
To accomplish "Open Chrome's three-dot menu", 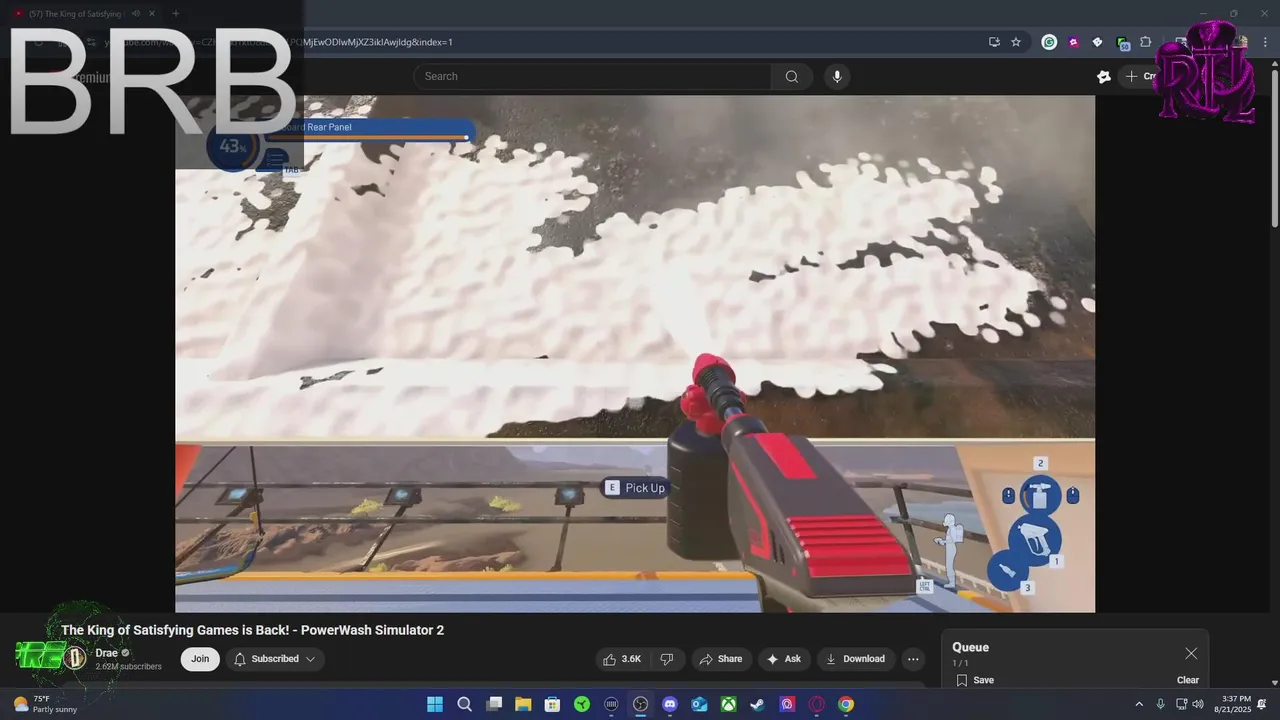I will click(x=1265, y=42).
